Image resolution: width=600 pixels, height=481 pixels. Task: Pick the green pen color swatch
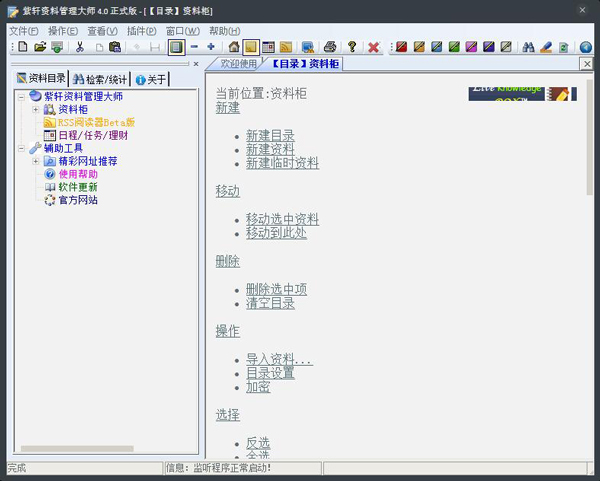(x=454, y=47)
